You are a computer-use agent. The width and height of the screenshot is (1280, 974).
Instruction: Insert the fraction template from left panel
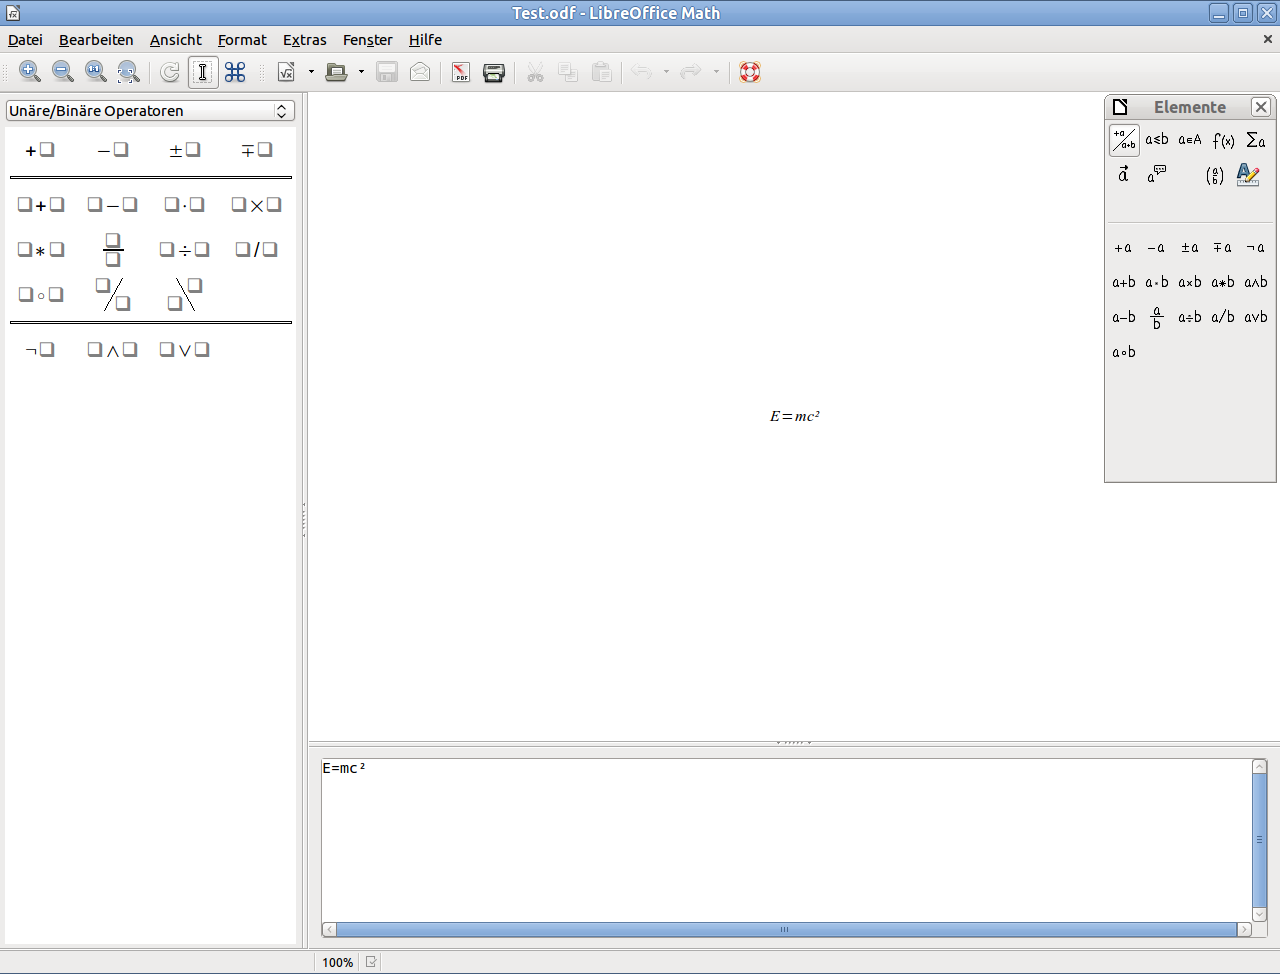(113, 249)
